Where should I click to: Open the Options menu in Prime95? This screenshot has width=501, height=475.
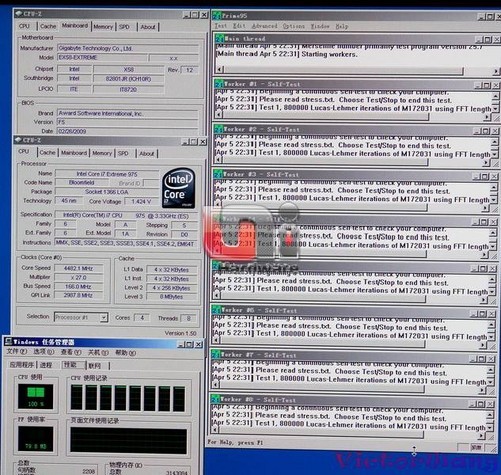click(293, 26)
